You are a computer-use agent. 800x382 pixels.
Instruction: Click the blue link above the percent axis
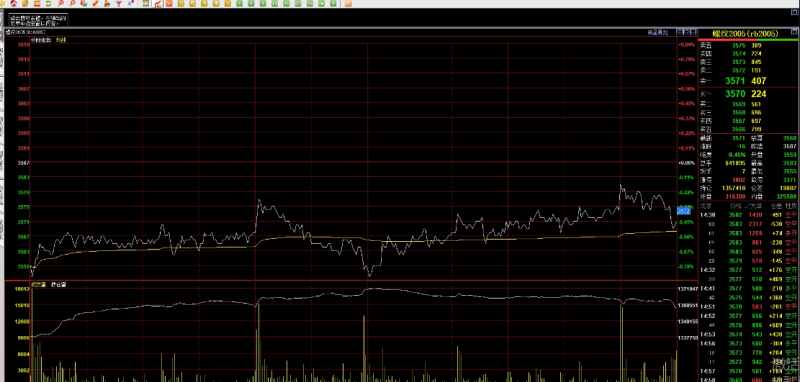click(x=658, y=32)
